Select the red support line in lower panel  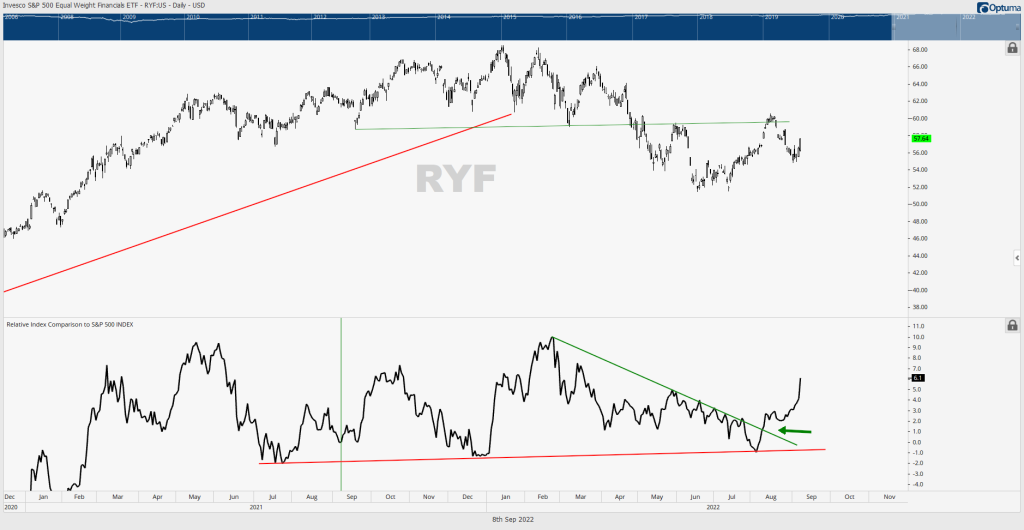(x=542, y=456)
